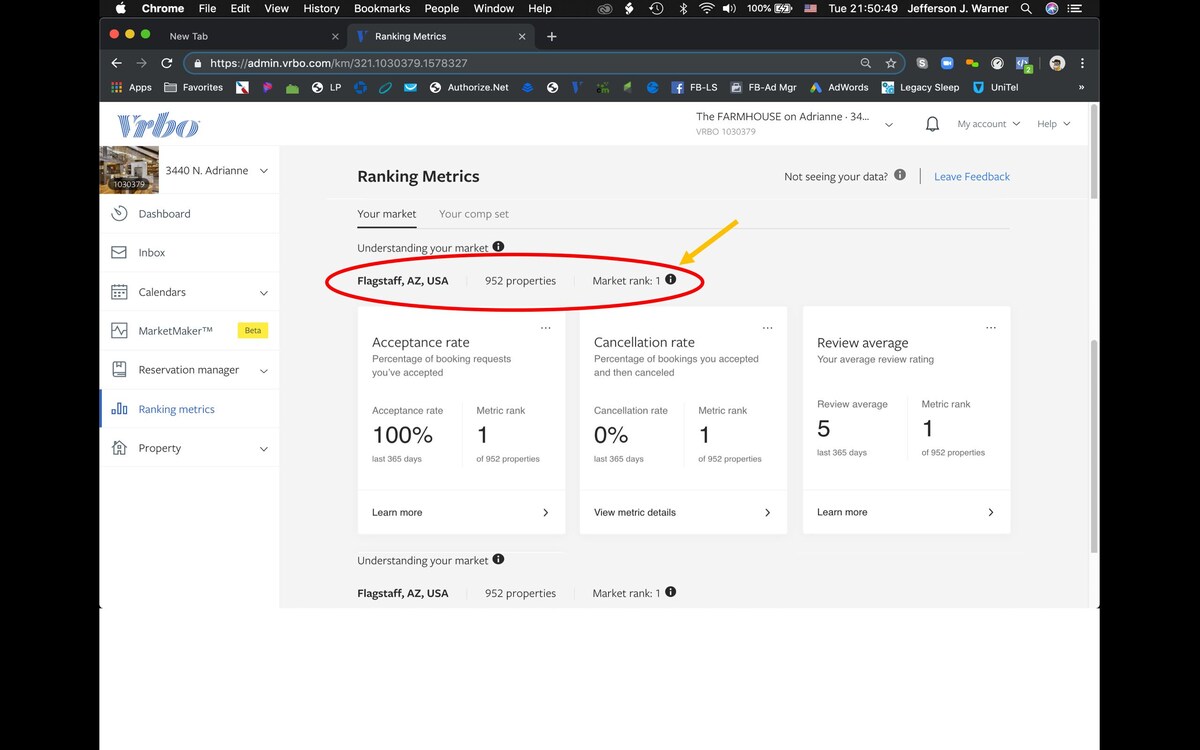The image size is (1200, 750).
Task: Click the Property house icon
Action: (119, 448)
